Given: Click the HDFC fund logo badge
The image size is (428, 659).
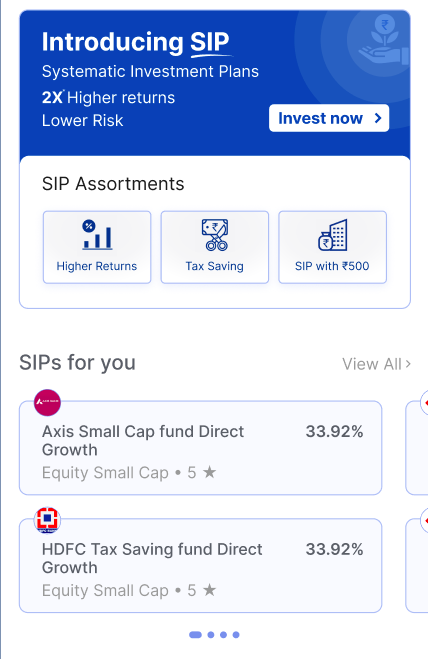Looking at the screenshot, I should click(x=47, y=520).
